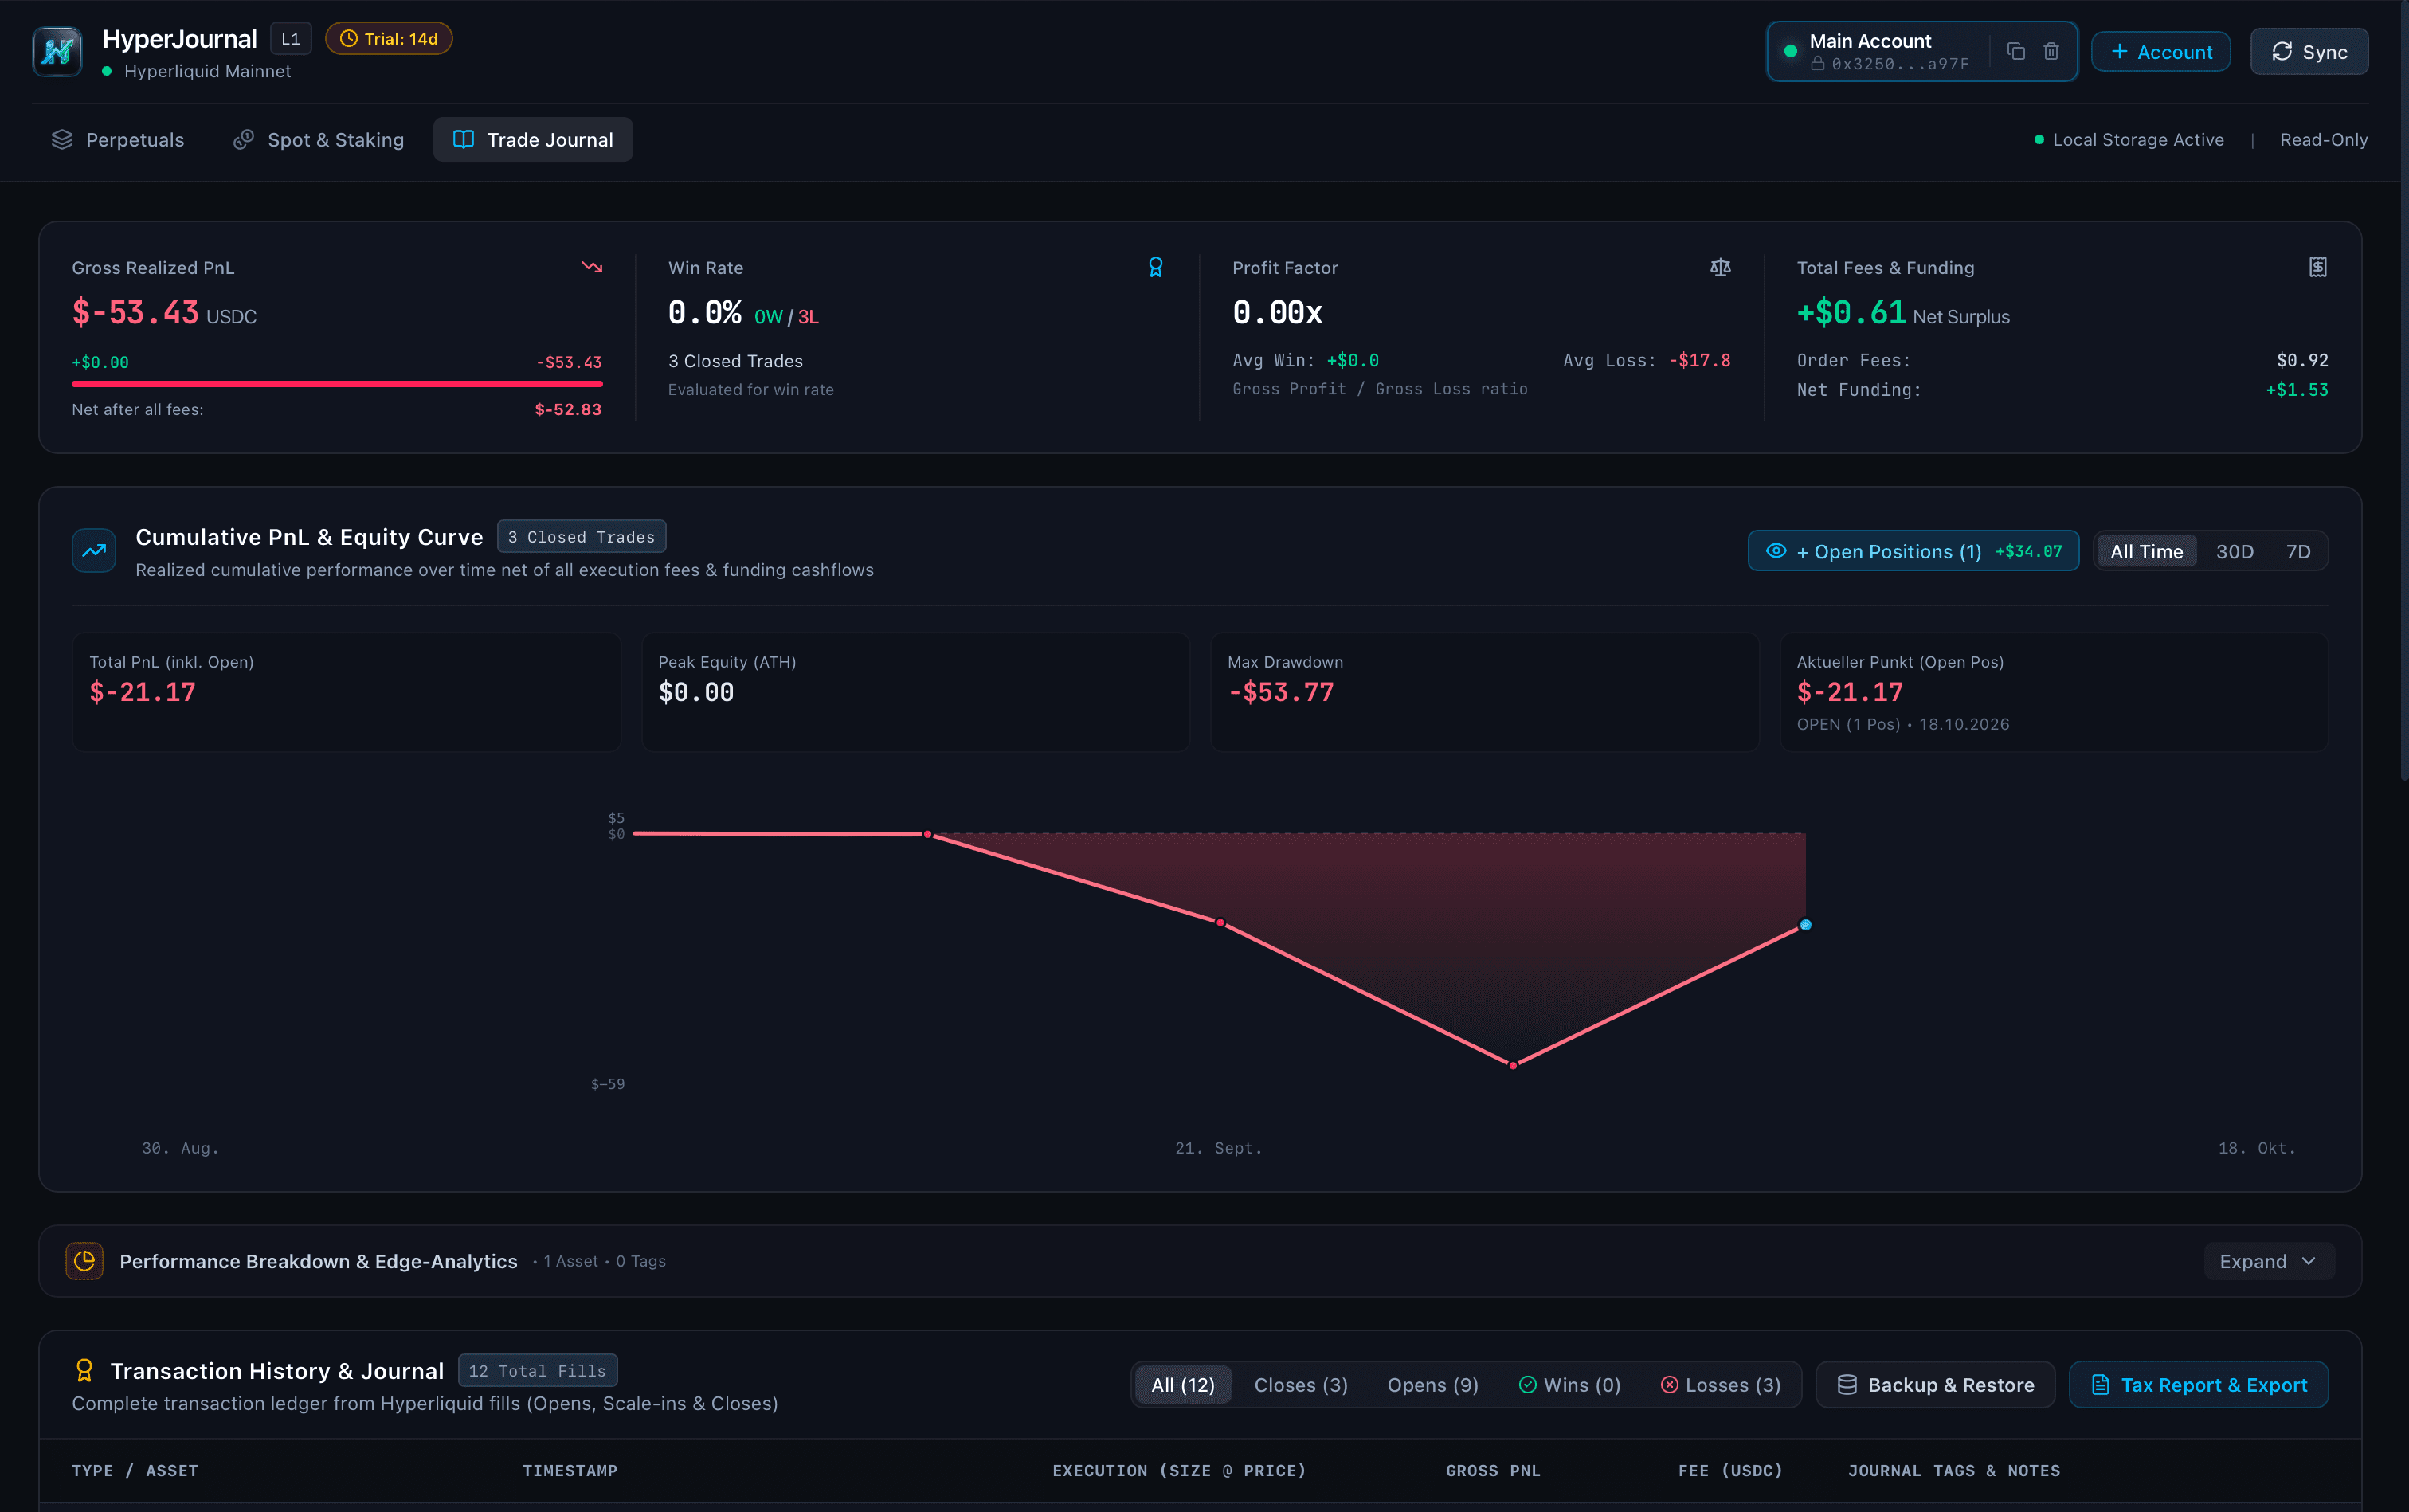Viewport: 2409px width, 1512px height.
Task: Click the Total Fees receipt icon
Action: 2318,267
